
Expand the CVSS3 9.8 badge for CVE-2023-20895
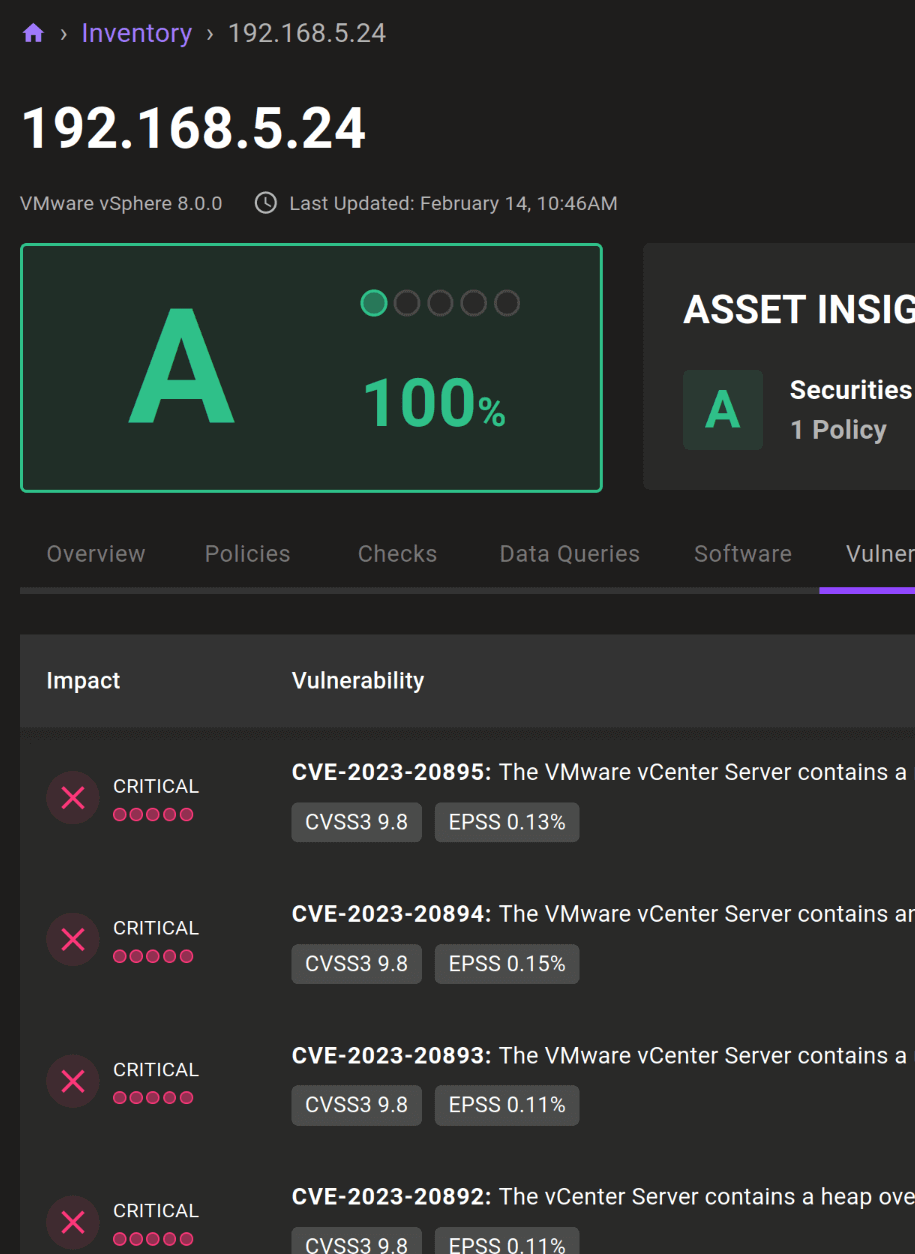point(356,821)
